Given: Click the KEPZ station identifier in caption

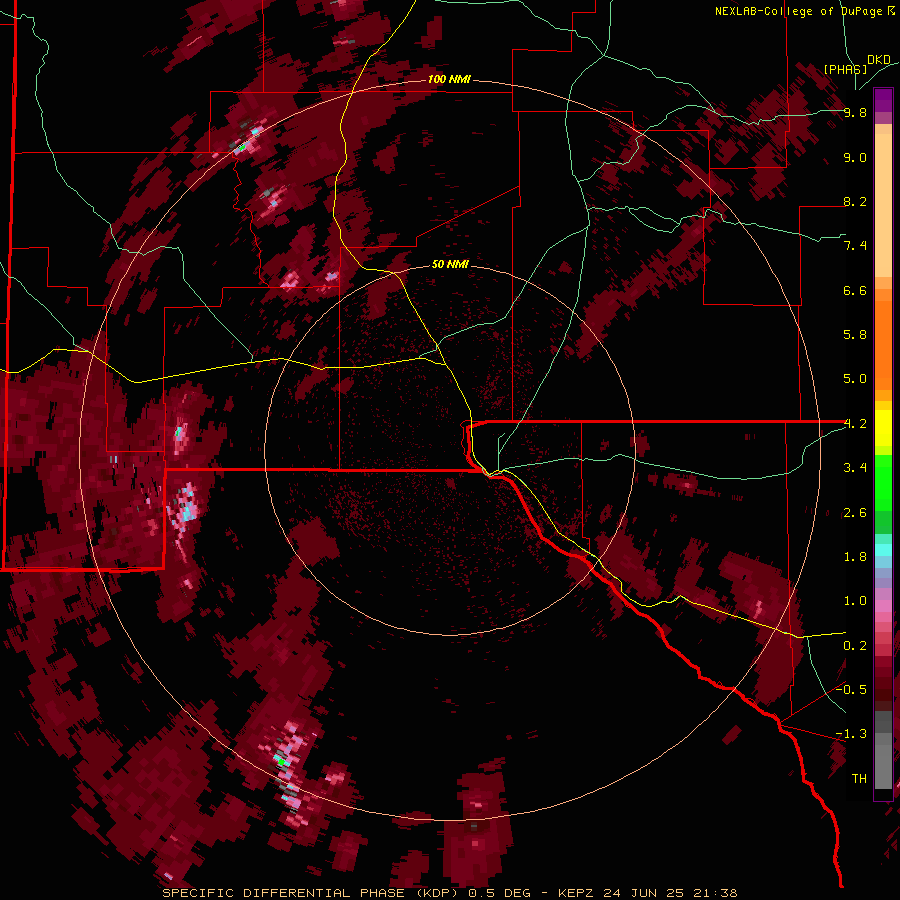Looking at the screenshot, I should point(577,893).
